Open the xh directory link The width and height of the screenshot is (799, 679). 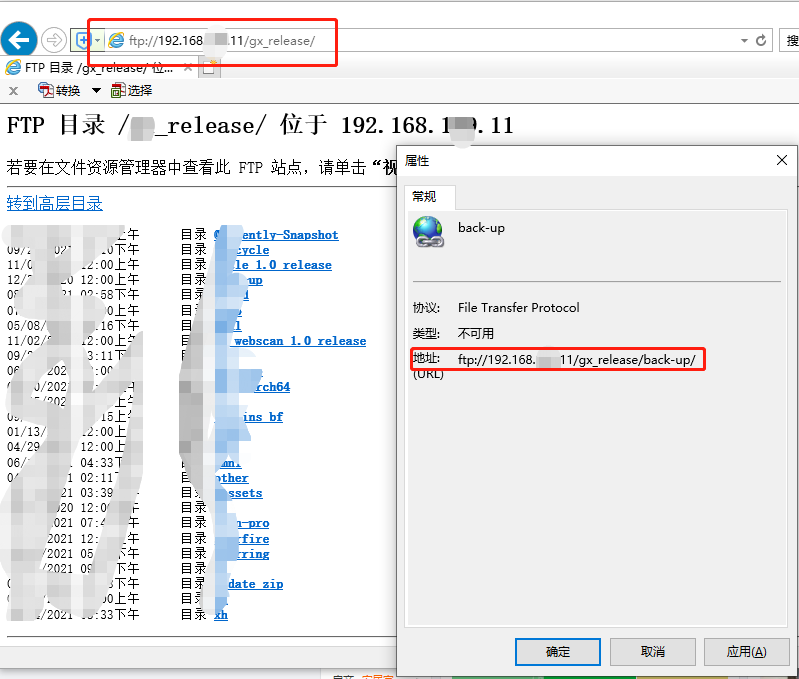point(221,615)
